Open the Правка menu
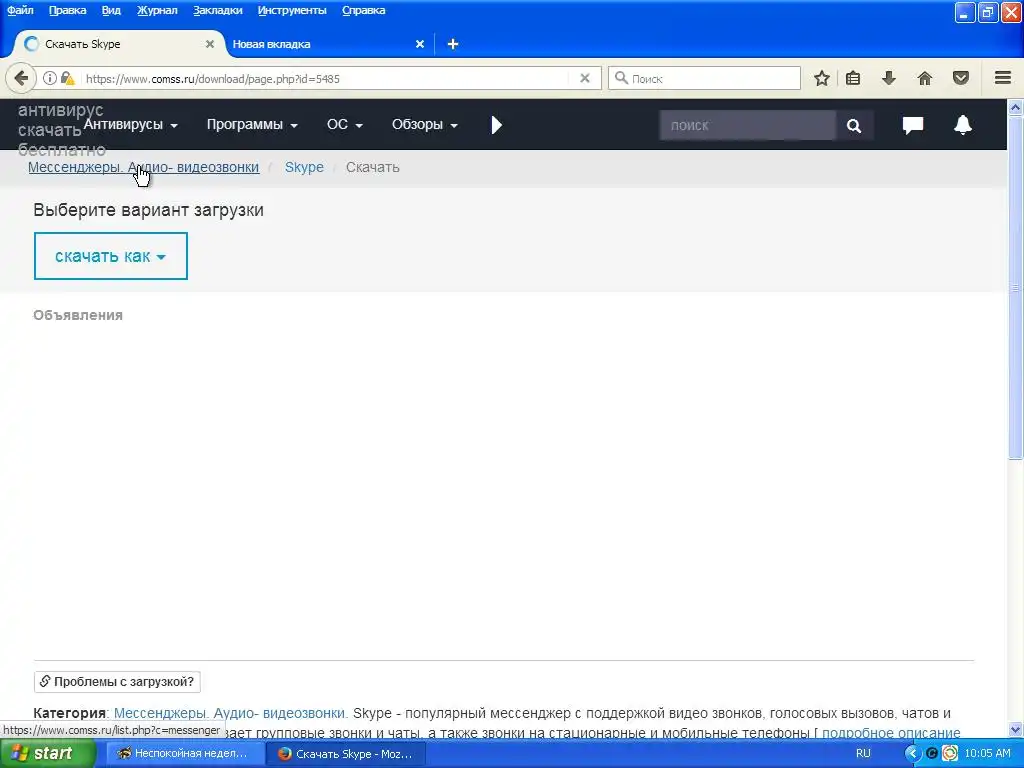This screenshot has height=768, width=1024. pos(67,10)
